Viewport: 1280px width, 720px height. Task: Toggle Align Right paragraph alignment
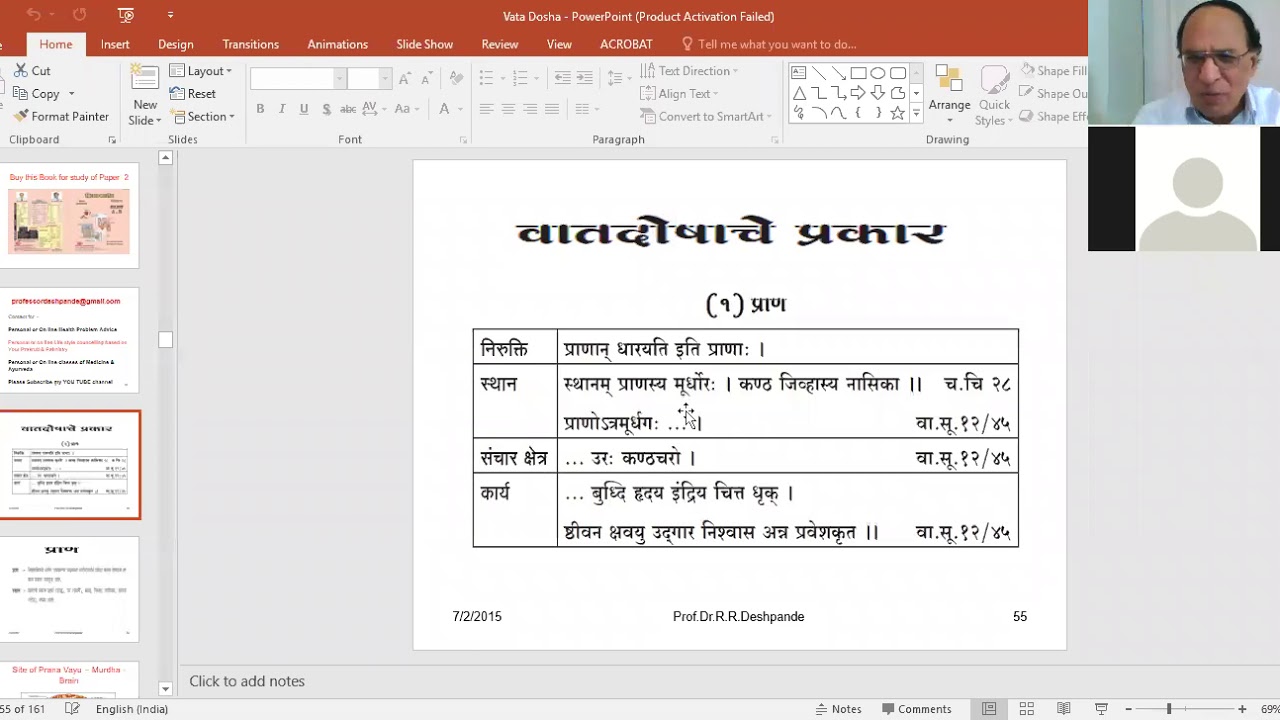[x=530, y=109]
